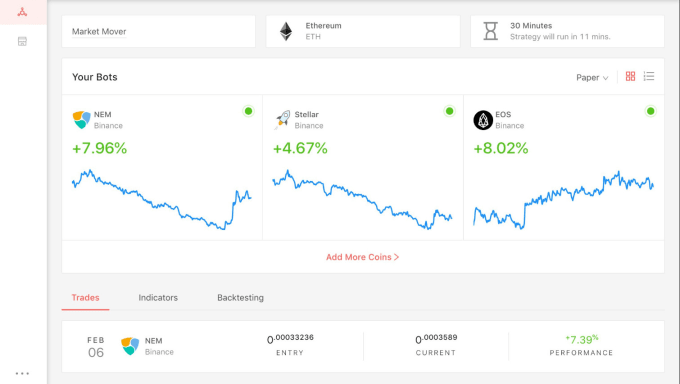Select the Backtesting tab

(x=240, y=298)
